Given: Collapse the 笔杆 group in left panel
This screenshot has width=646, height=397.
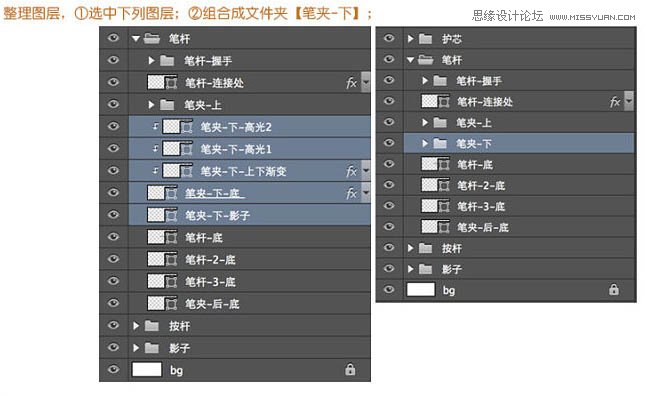Looking at the screenshot, I should (x=136, y=39).
